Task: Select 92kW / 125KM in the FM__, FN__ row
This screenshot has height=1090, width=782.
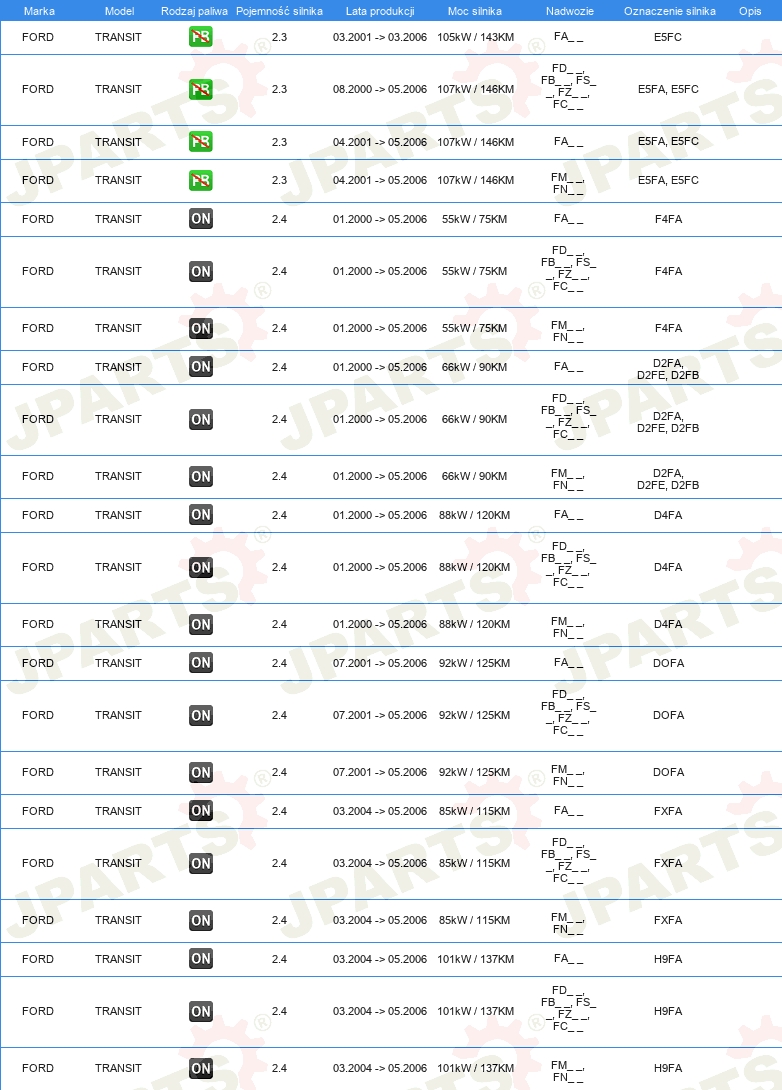Action: coord(474,772)
